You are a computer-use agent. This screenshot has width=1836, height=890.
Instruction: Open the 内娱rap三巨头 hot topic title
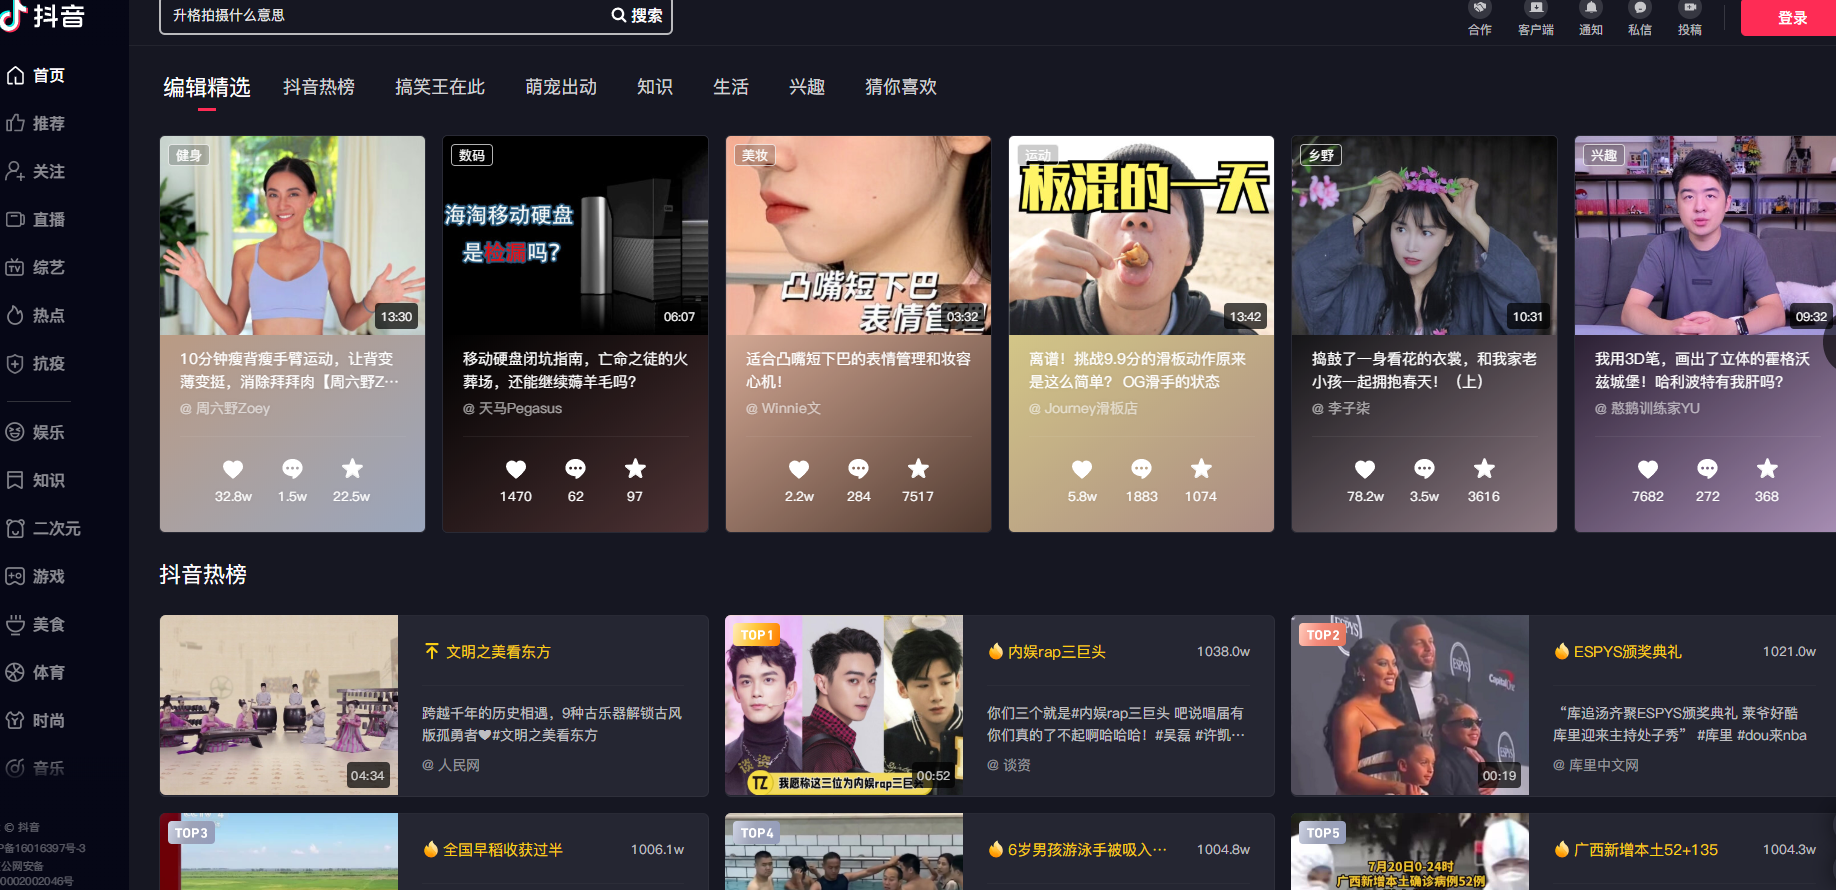[x=1057, y=651]
